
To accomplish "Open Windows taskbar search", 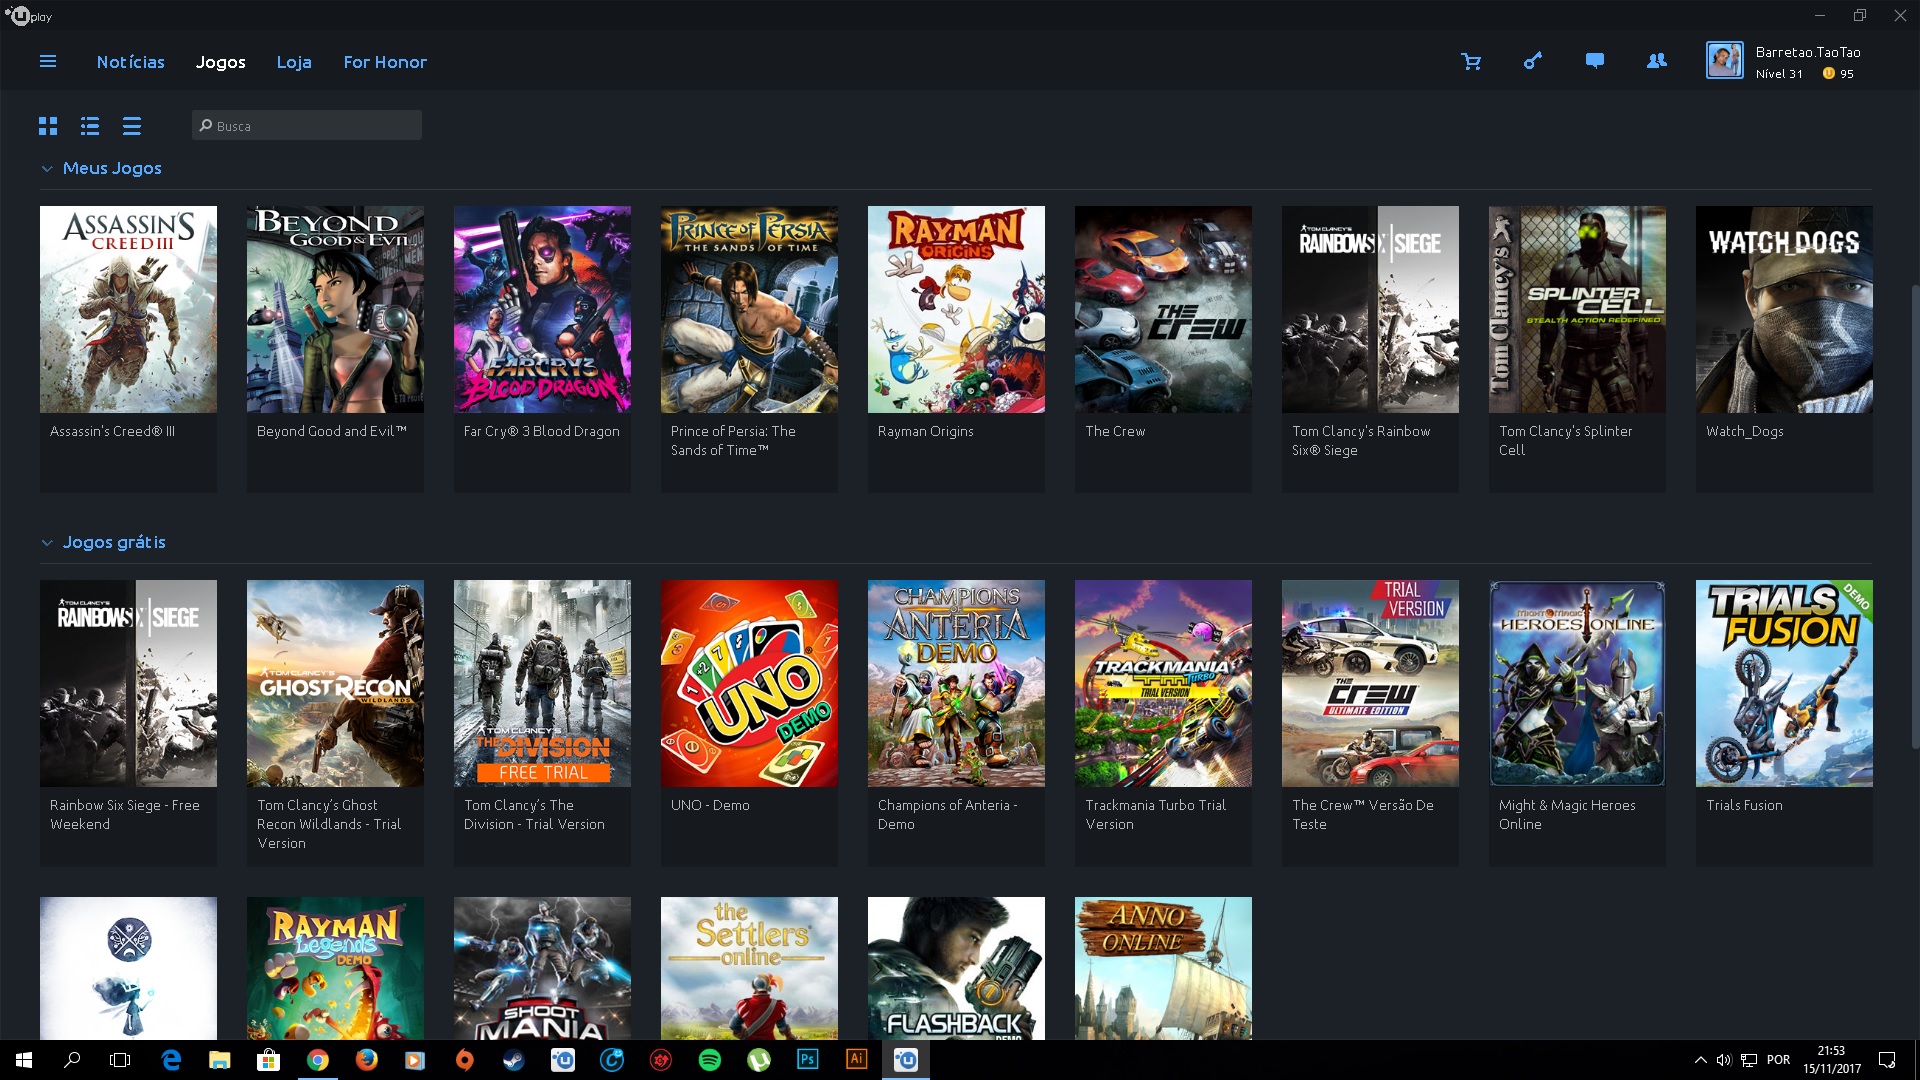I will (72, 1060).
